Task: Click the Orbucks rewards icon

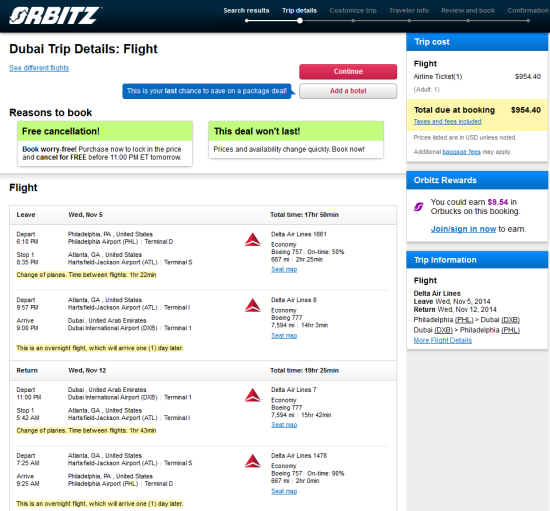Action: click(418, 207)
